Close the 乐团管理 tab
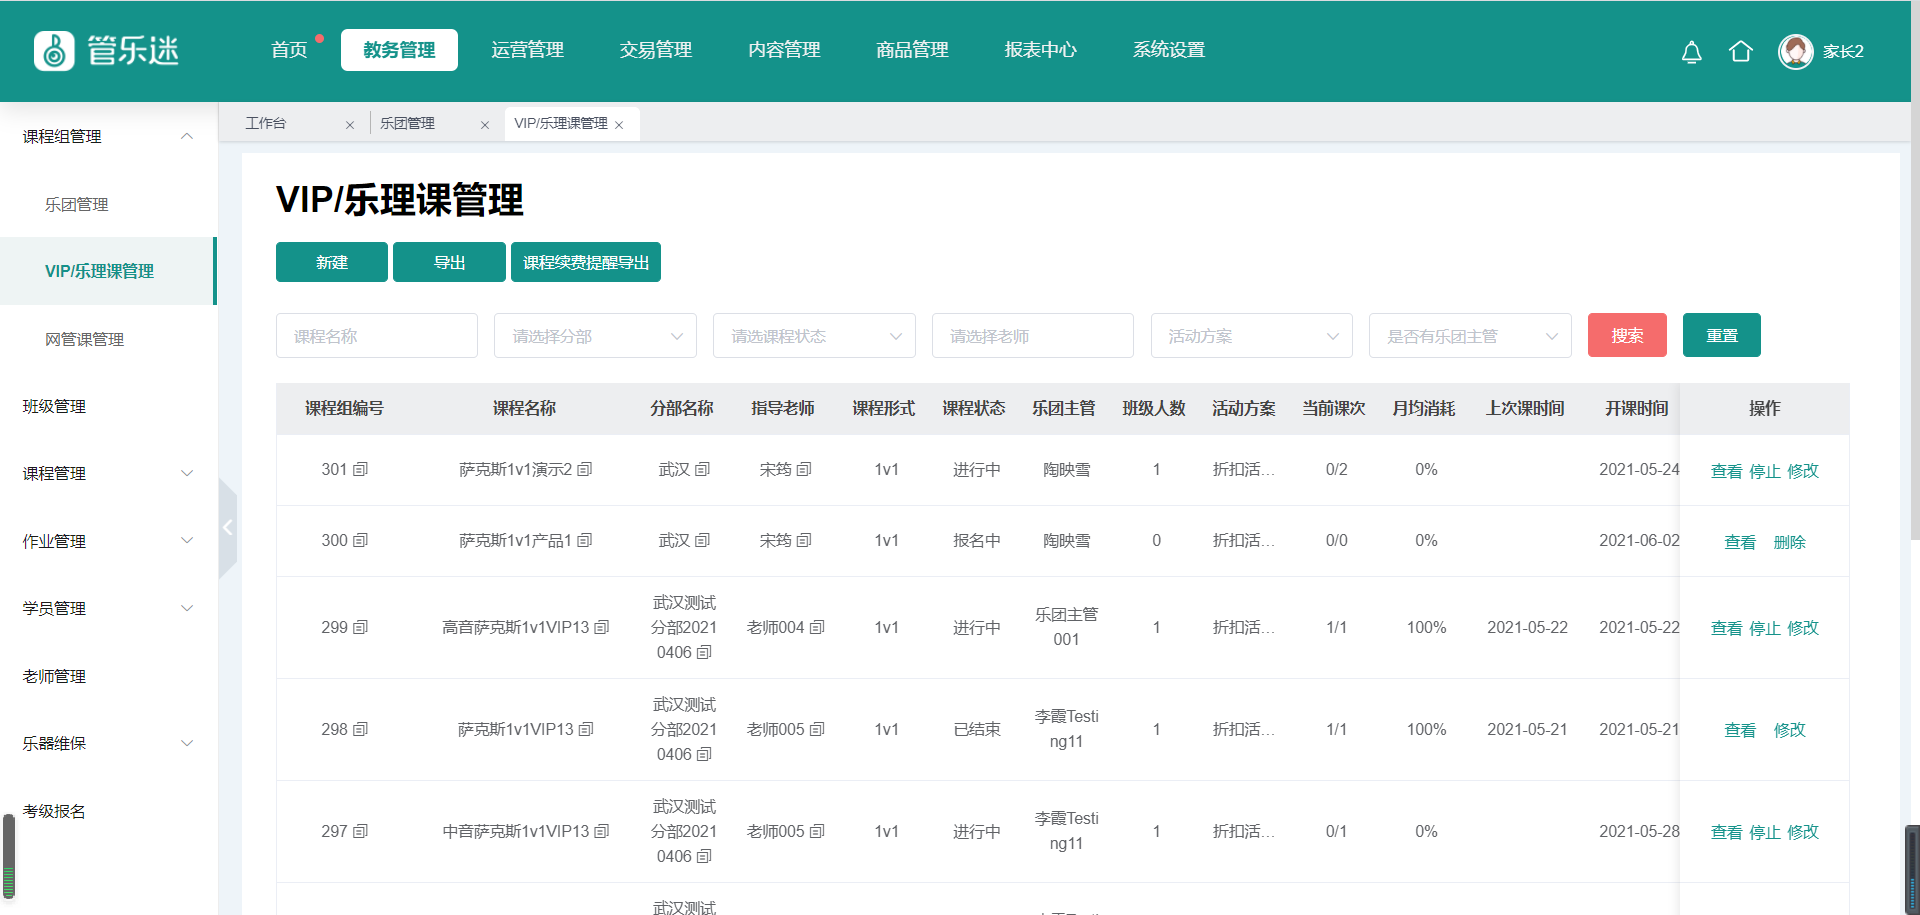The width and height of the screenshot is (1920, 915). [x=485, y=125]
